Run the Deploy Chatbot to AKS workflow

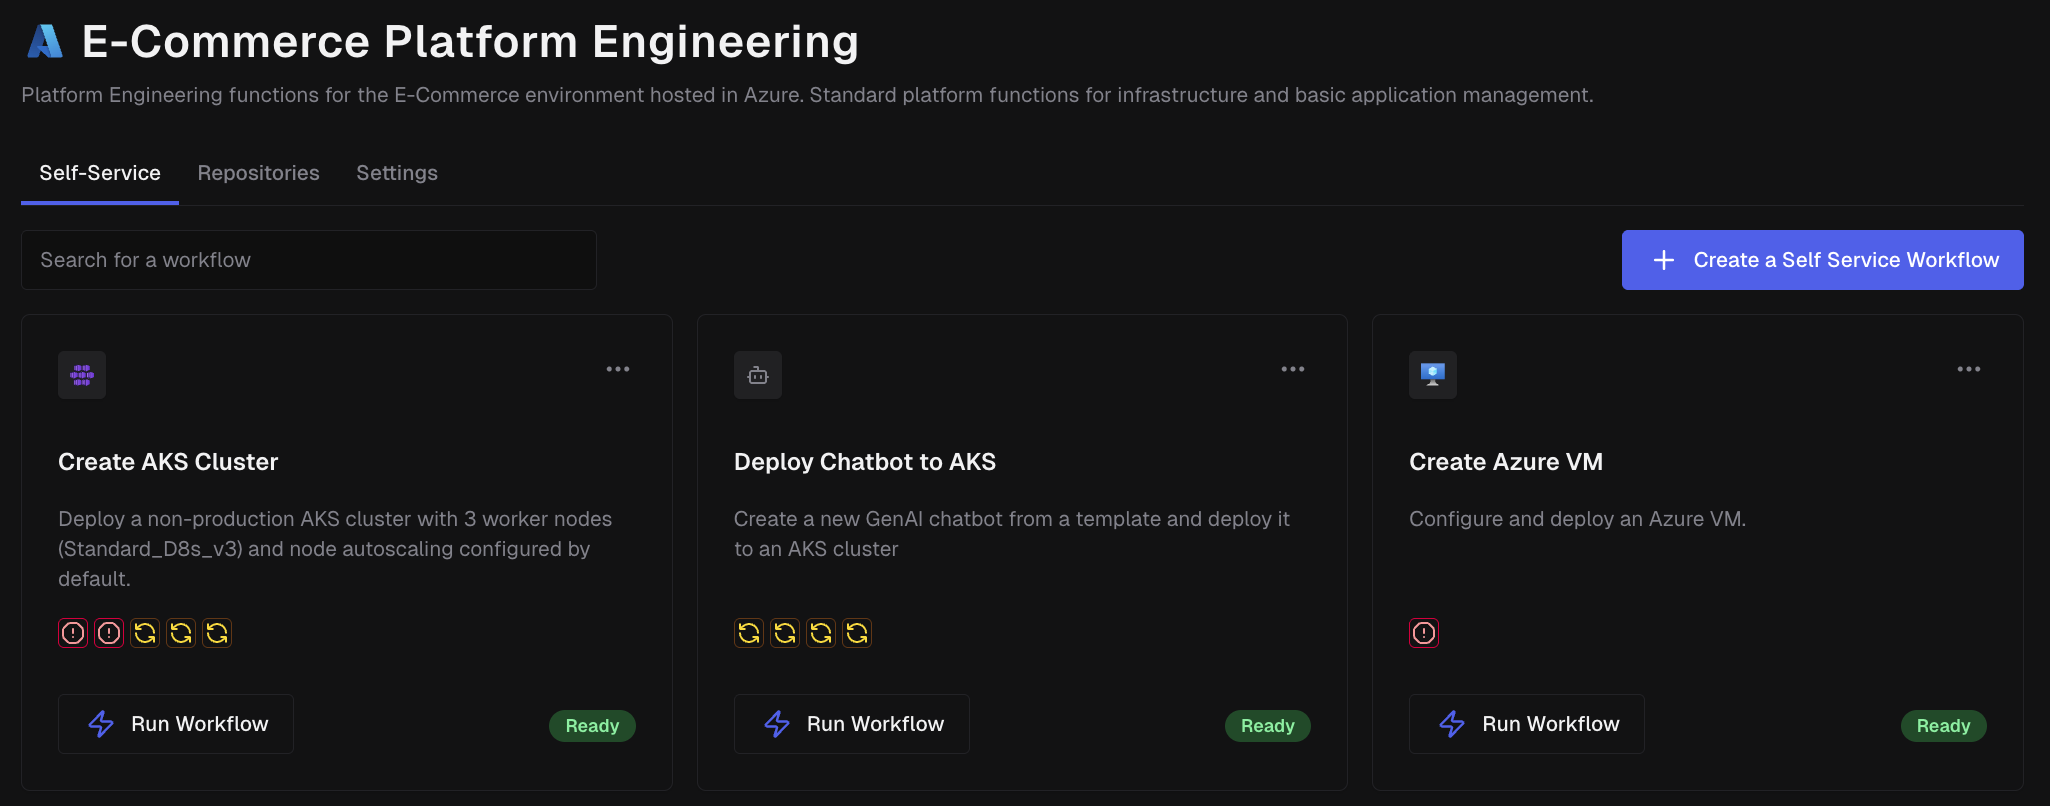[x=852, y=724]
